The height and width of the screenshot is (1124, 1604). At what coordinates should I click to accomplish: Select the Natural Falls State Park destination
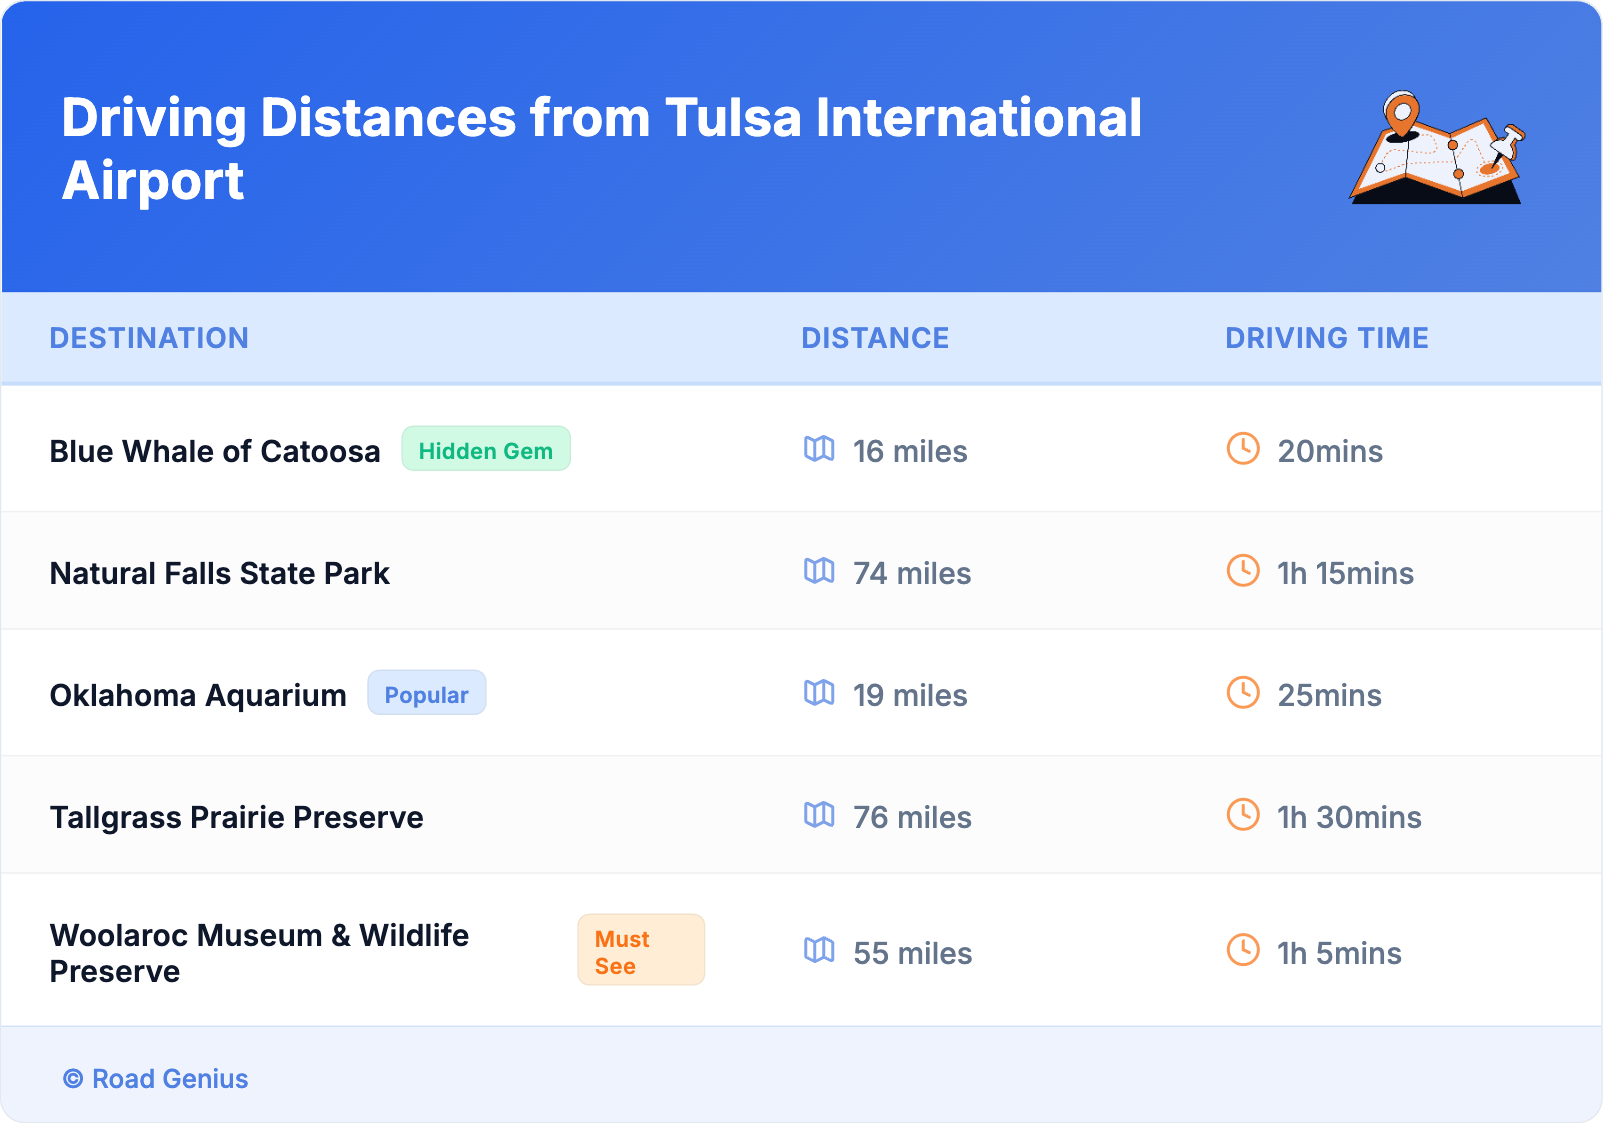tap(220, 573)
